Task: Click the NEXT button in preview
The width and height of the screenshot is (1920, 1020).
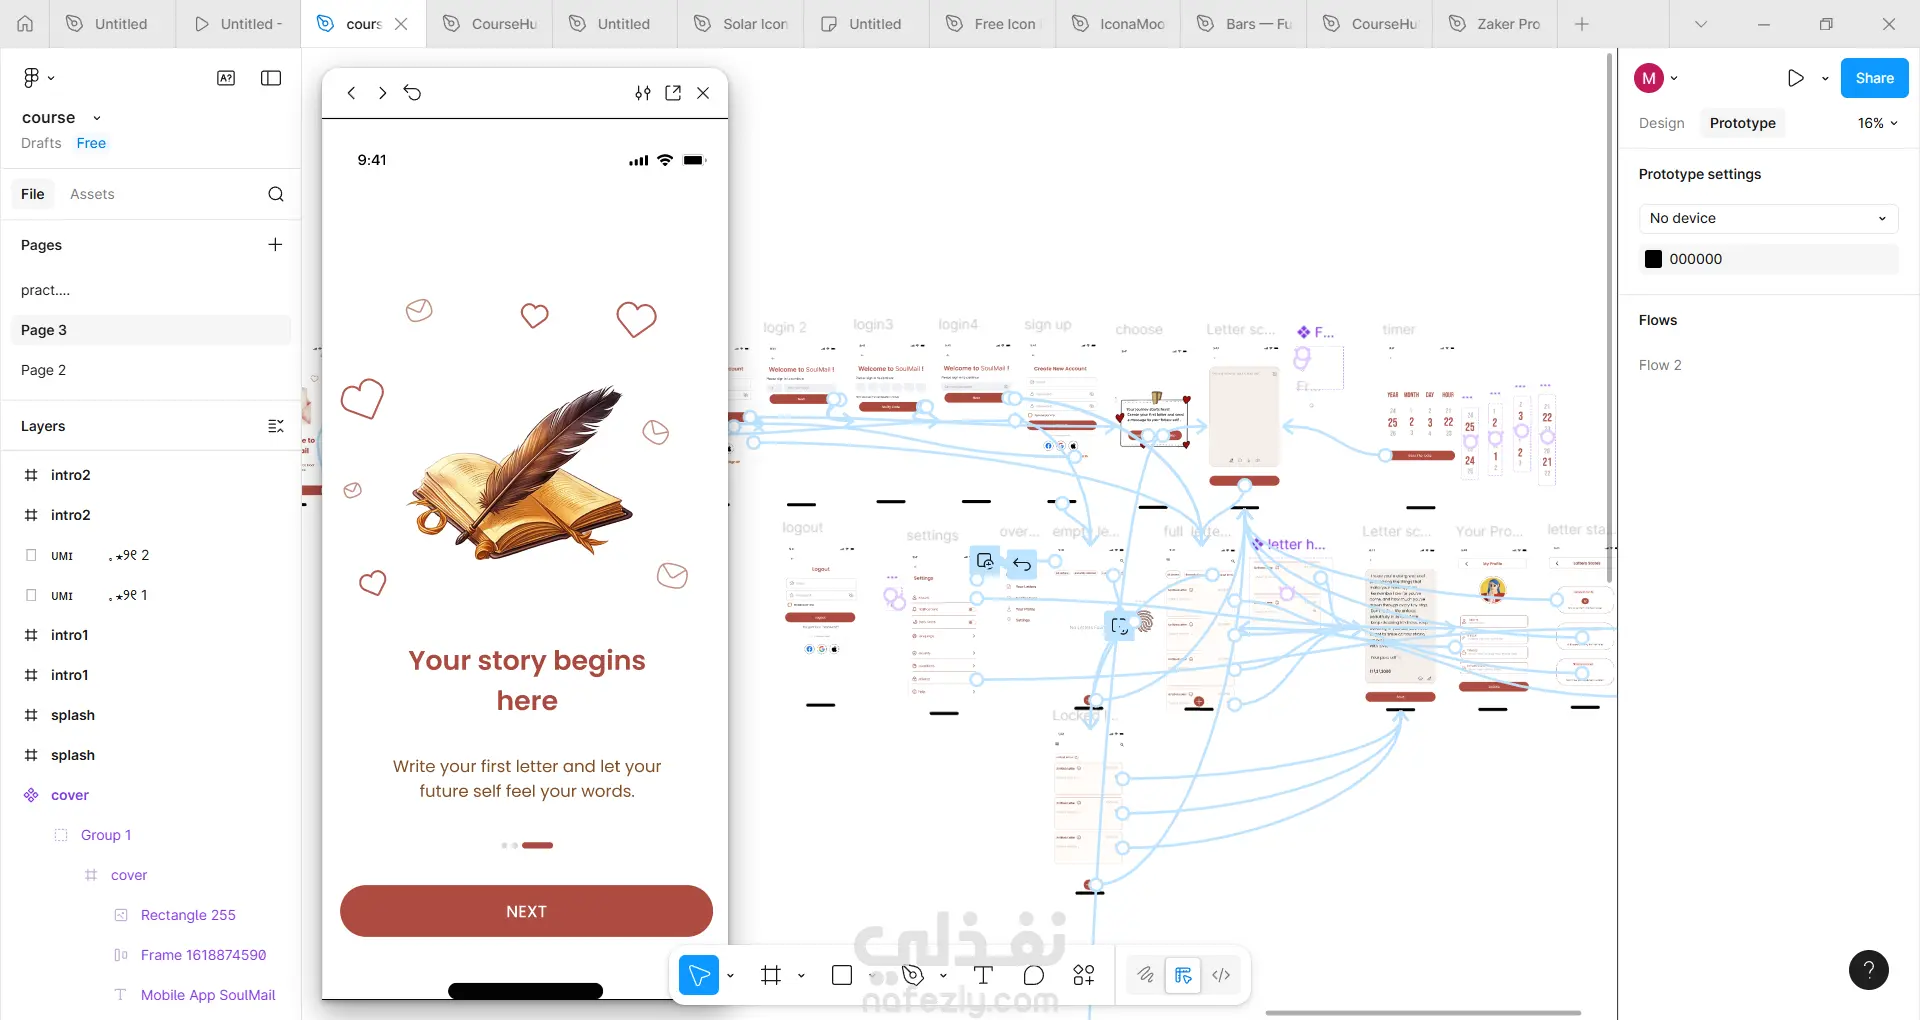Action: (x=526, y=911)
